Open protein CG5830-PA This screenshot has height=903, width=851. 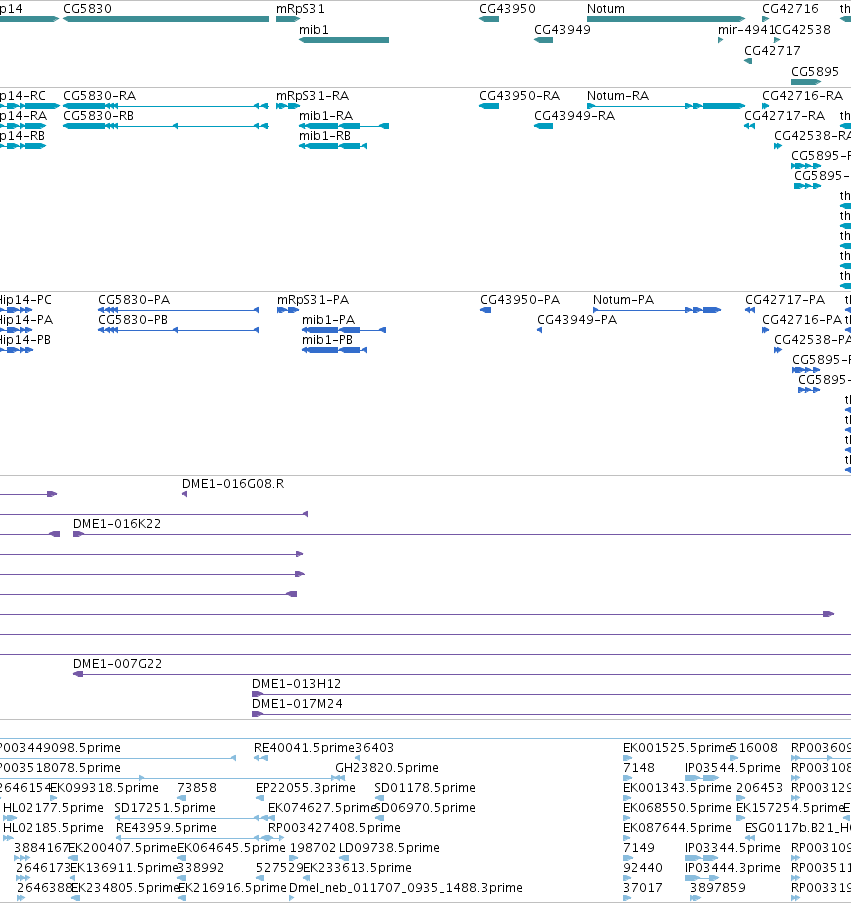(x=178, y=310)
